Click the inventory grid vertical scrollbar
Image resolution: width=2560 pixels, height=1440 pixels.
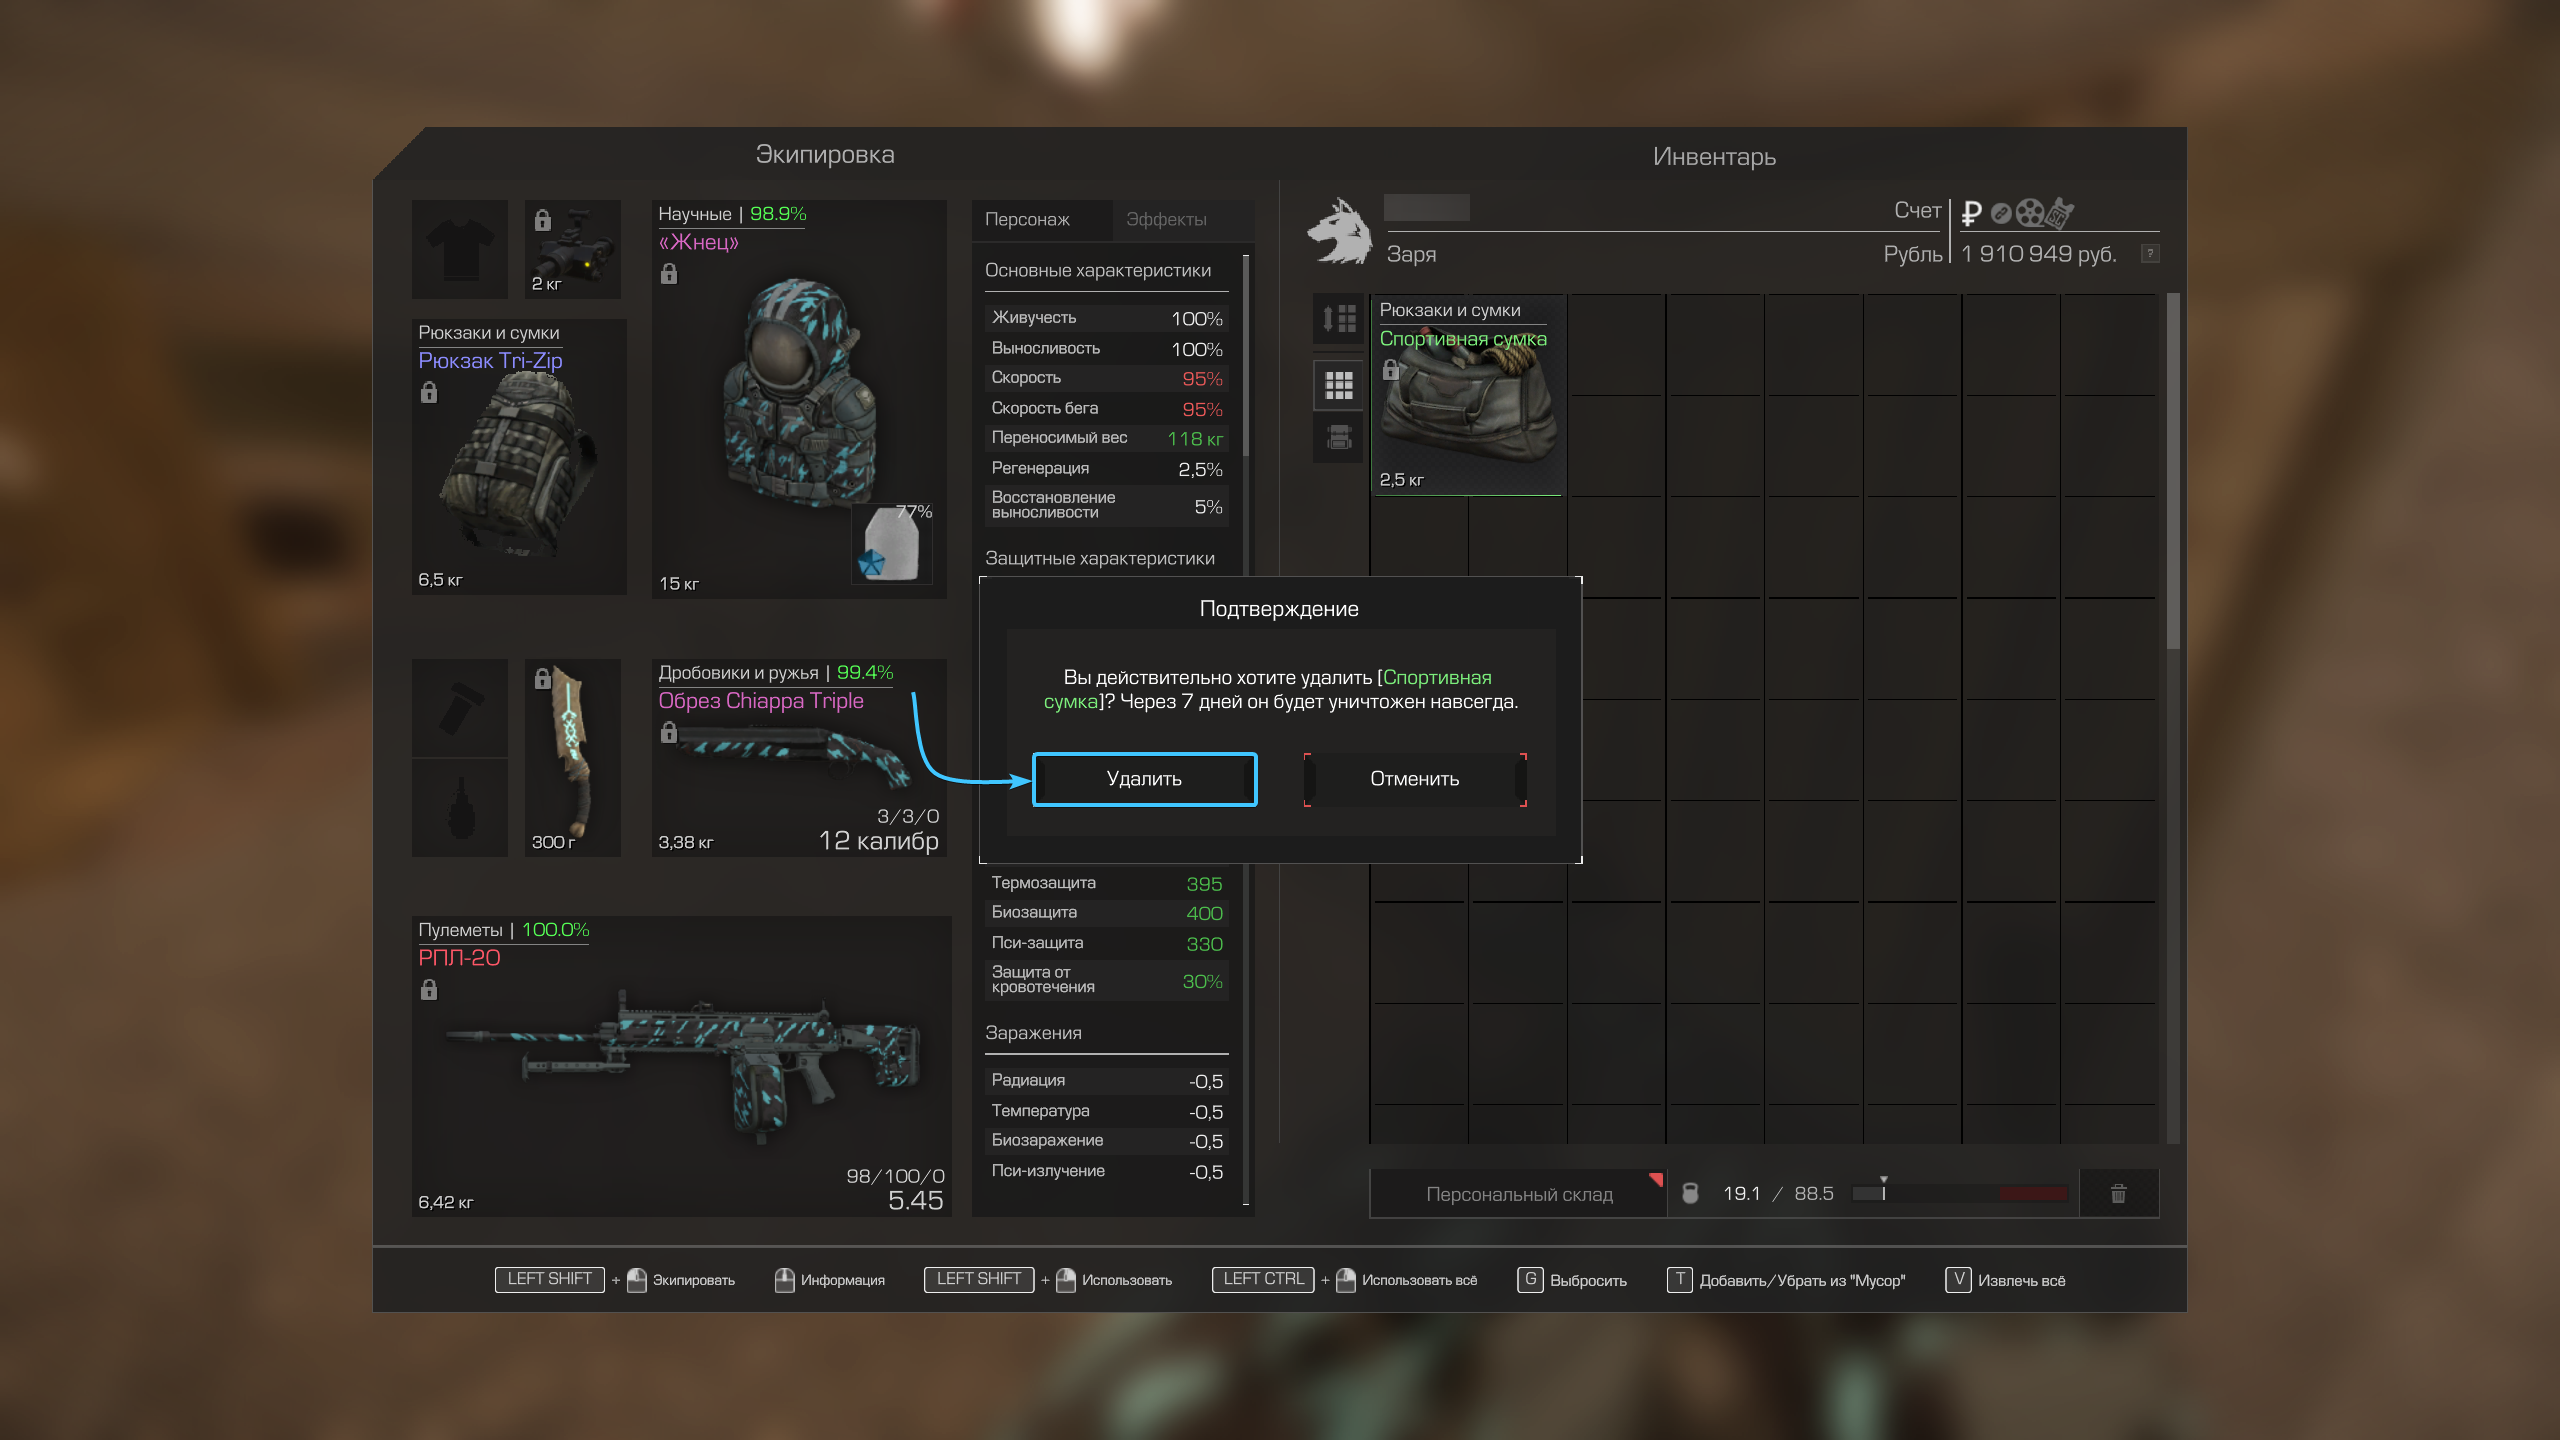point(2172,470)
